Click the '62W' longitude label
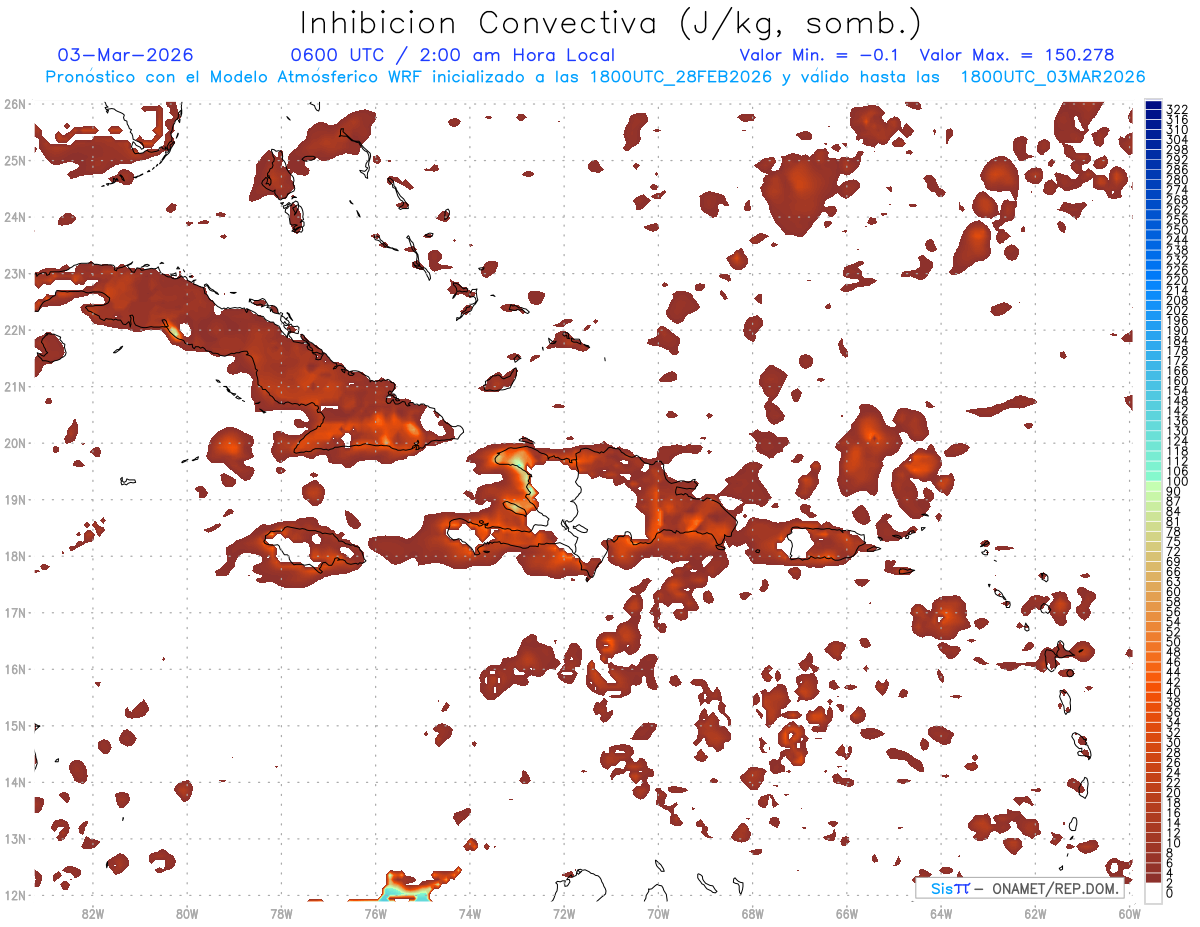Viewport: 1200px width, 927px height. click(x=1036, y=914)
